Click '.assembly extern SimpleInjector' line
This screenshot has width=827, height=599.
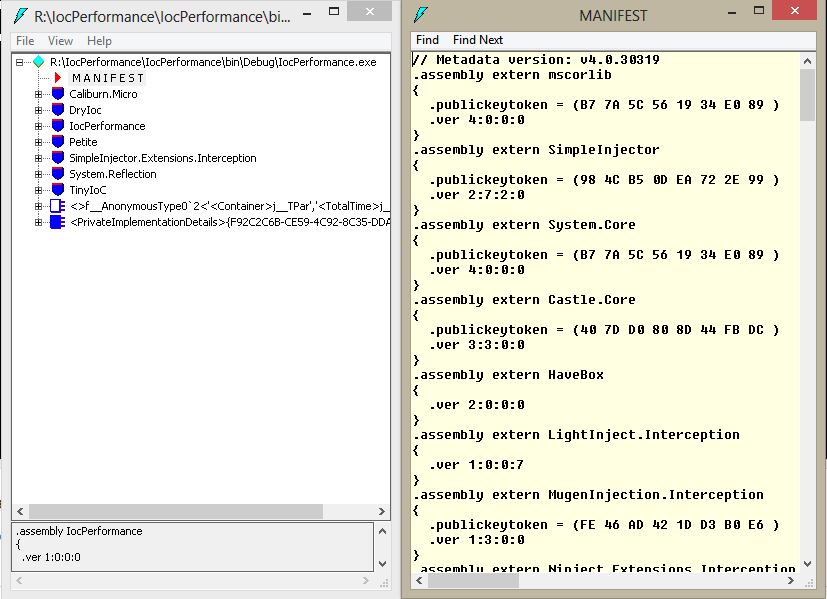[x=536, y=150]
